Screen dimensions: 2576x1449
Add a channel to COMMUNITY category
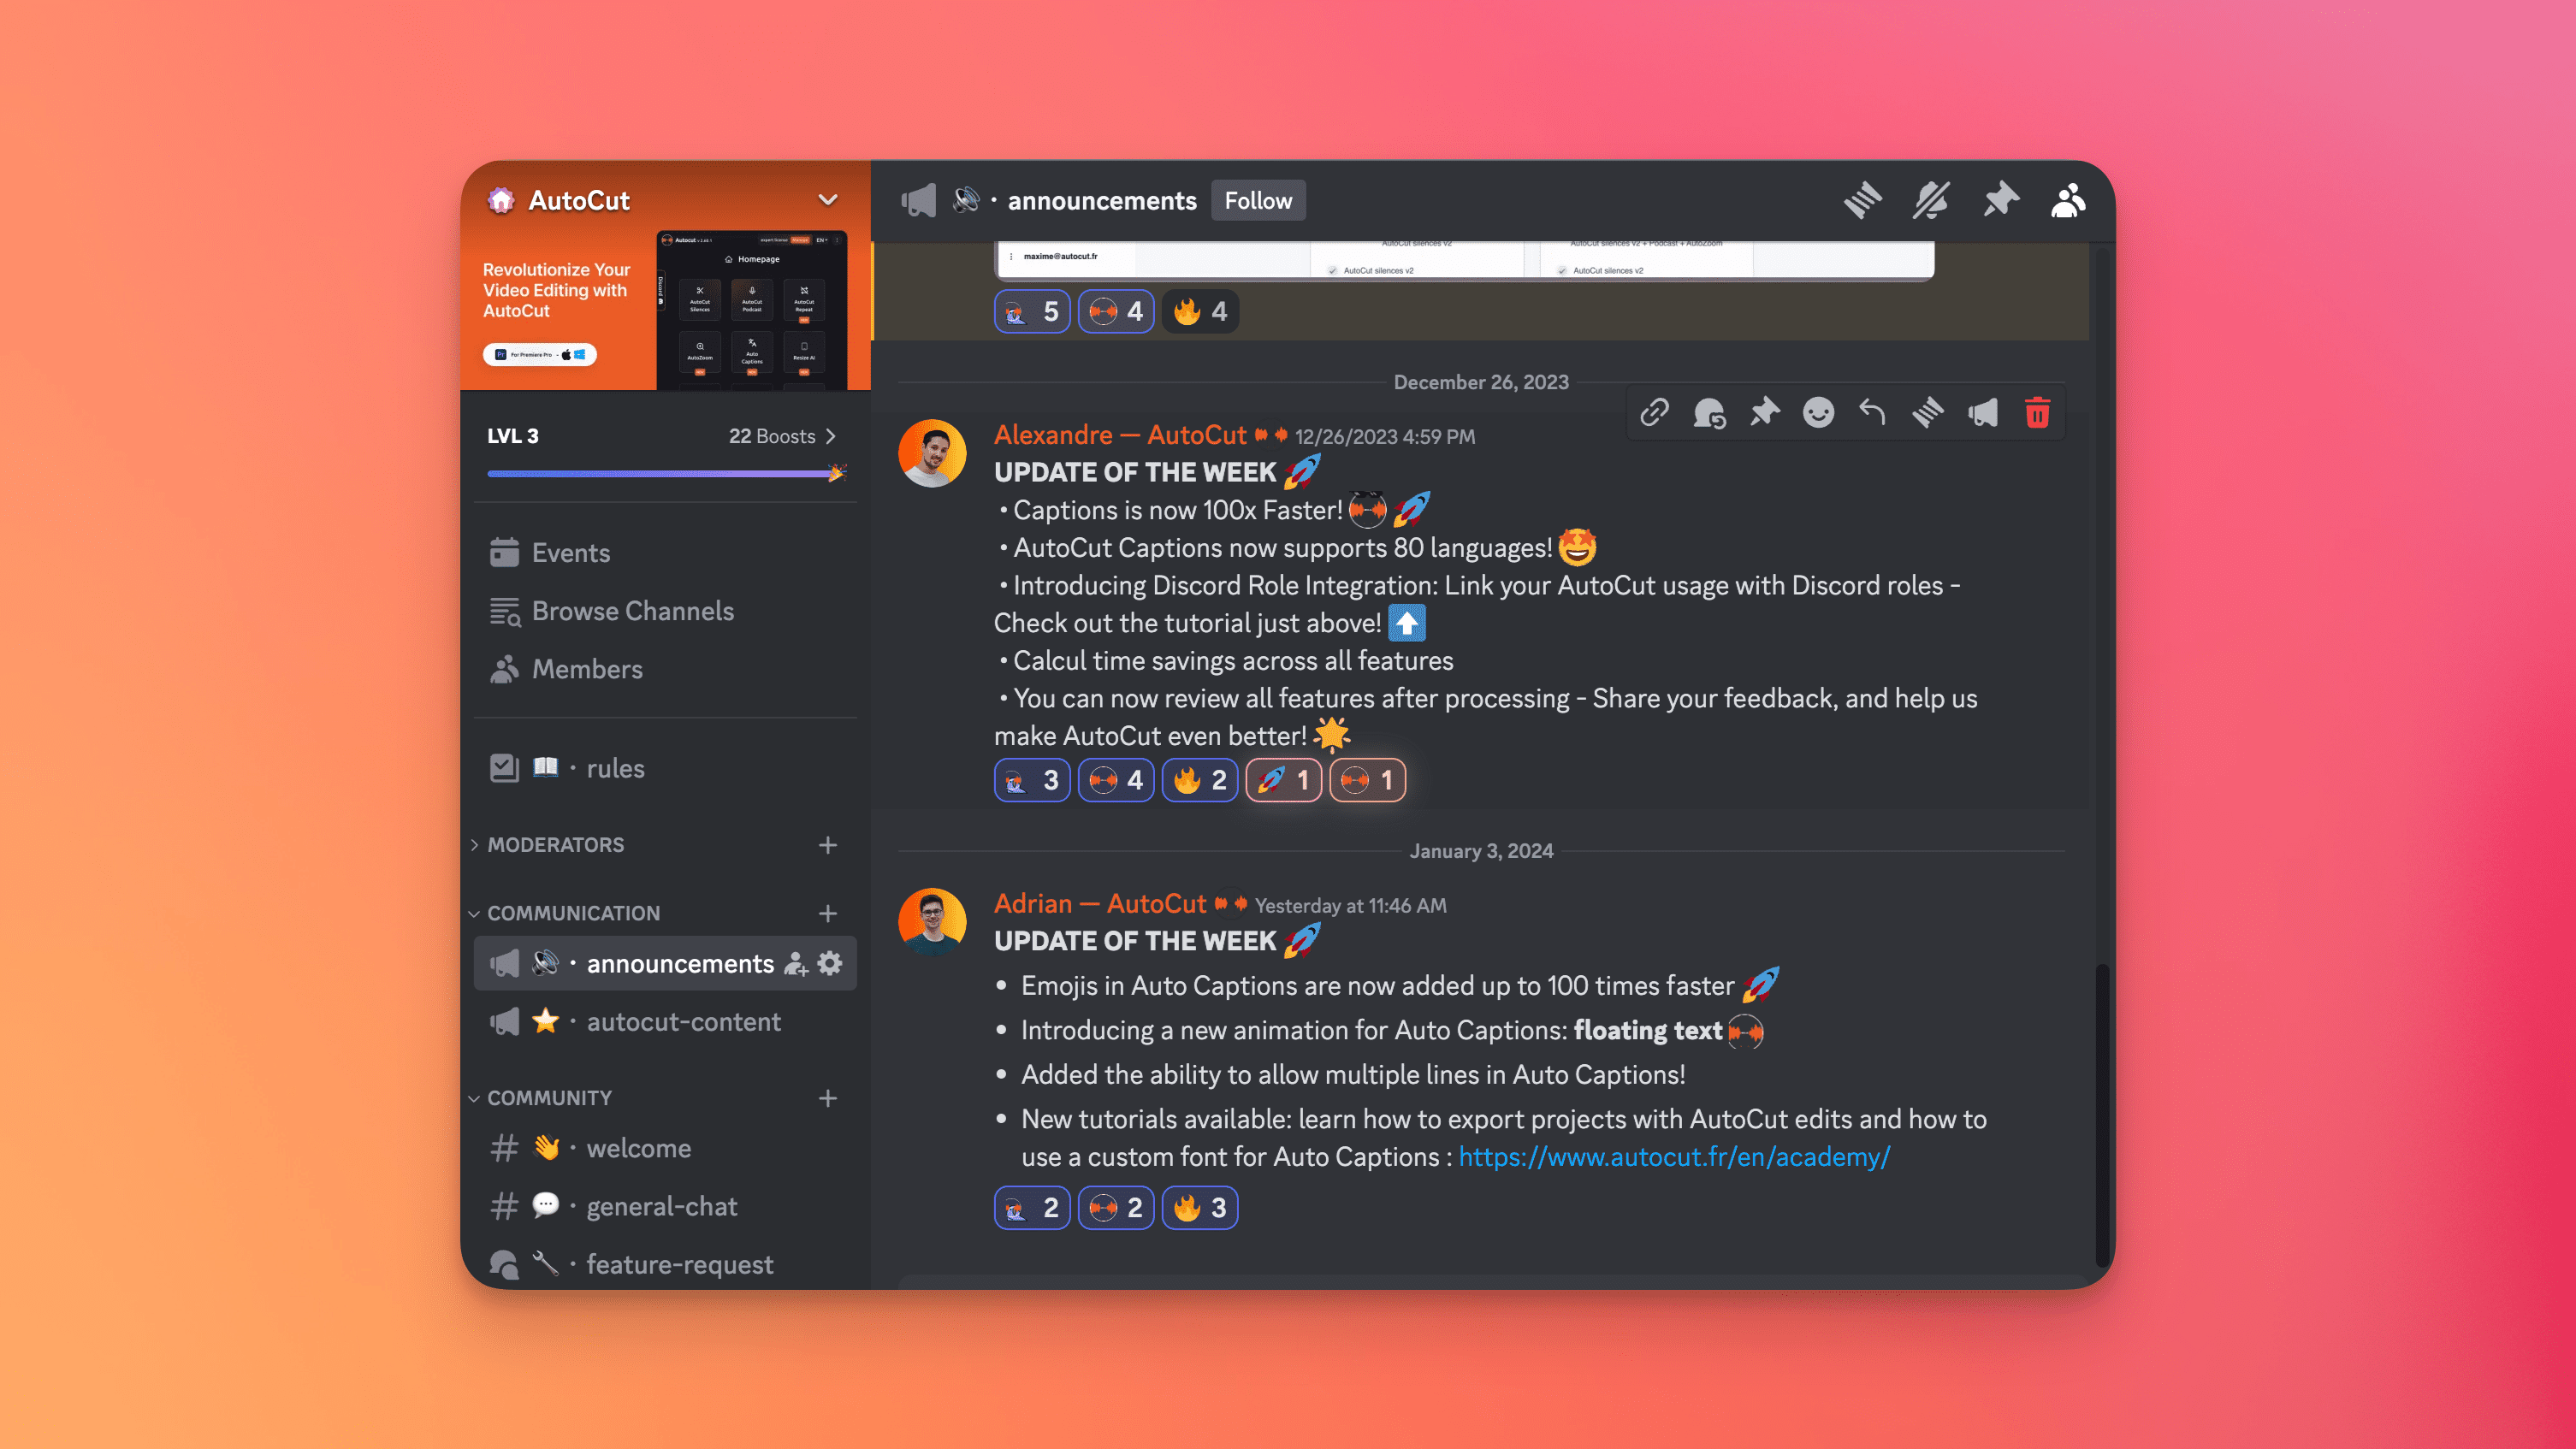tap(828, 1098)
